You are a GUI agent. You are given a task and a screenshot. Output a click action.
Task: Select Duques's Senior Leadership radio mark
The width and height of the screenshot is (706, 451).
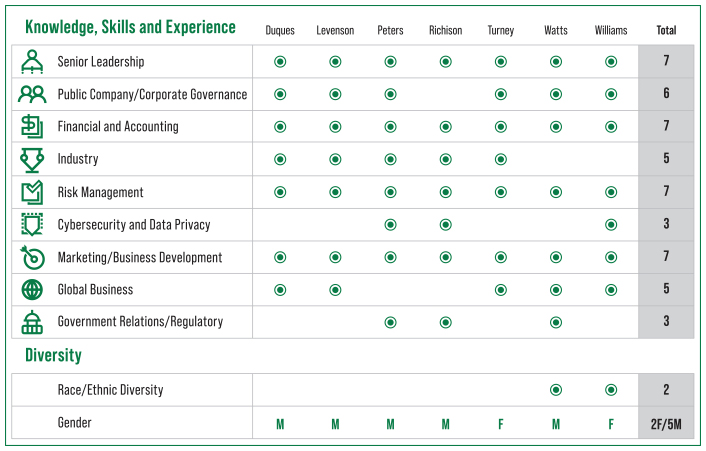point(280,62)
